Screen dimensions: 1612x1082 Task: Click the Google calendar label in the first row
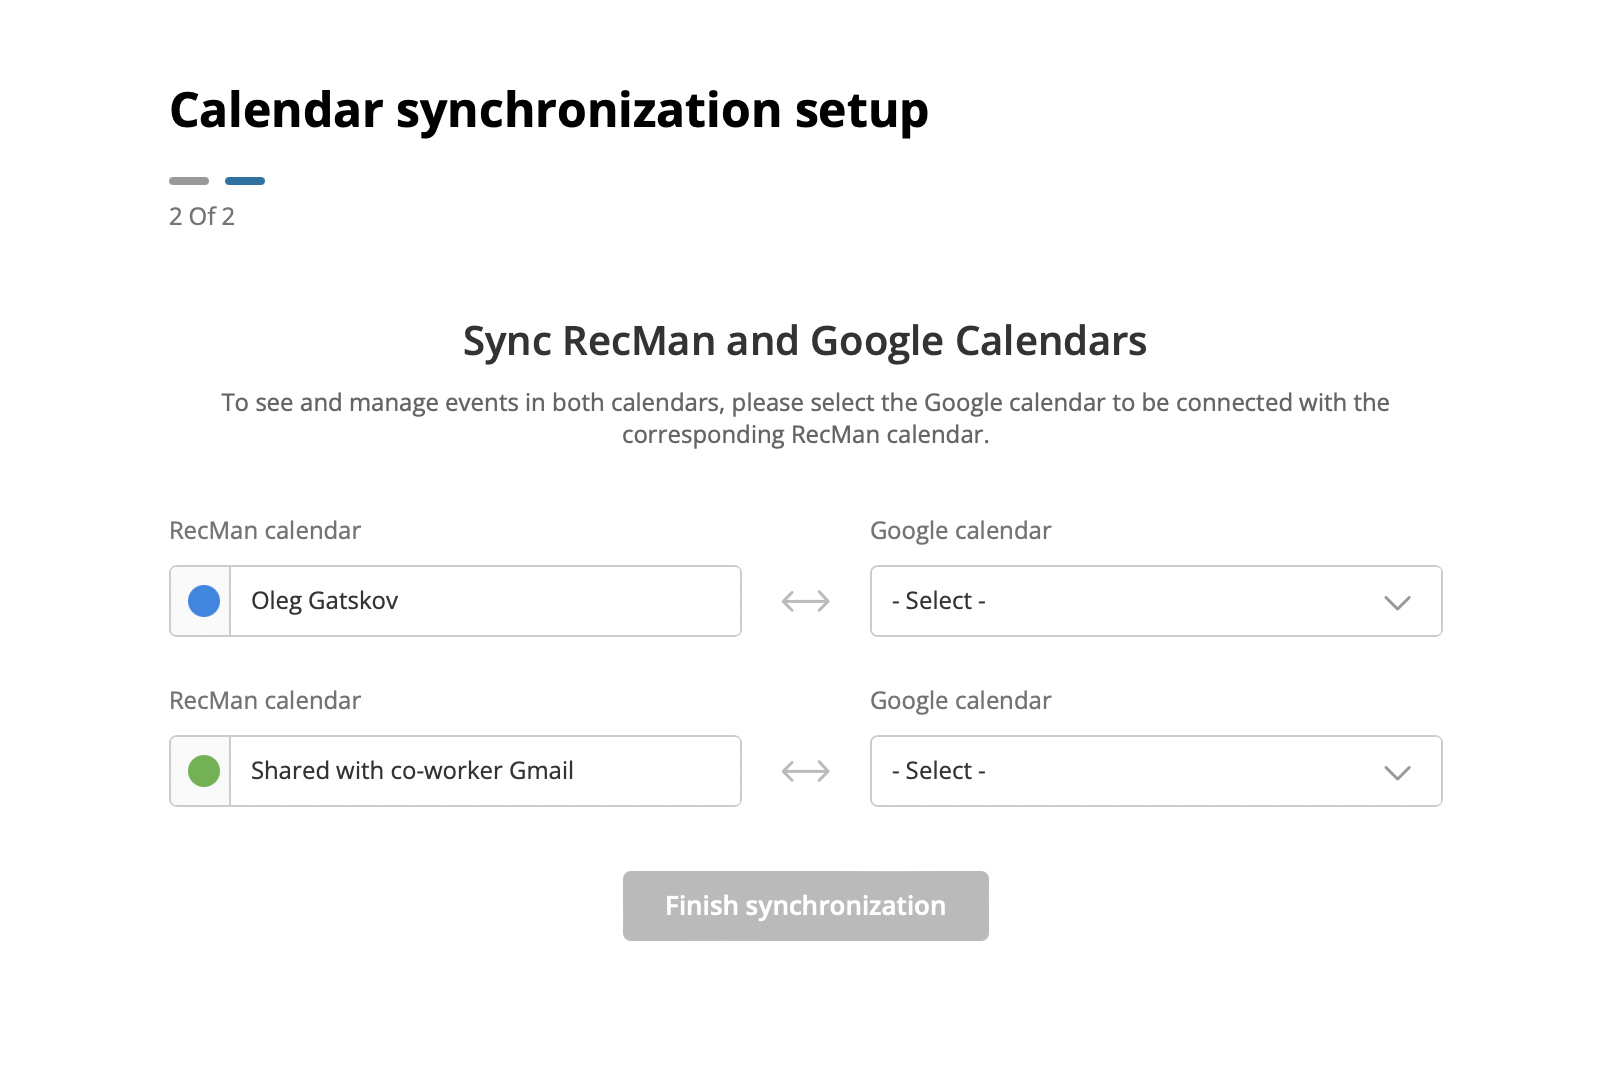point(961,531)
